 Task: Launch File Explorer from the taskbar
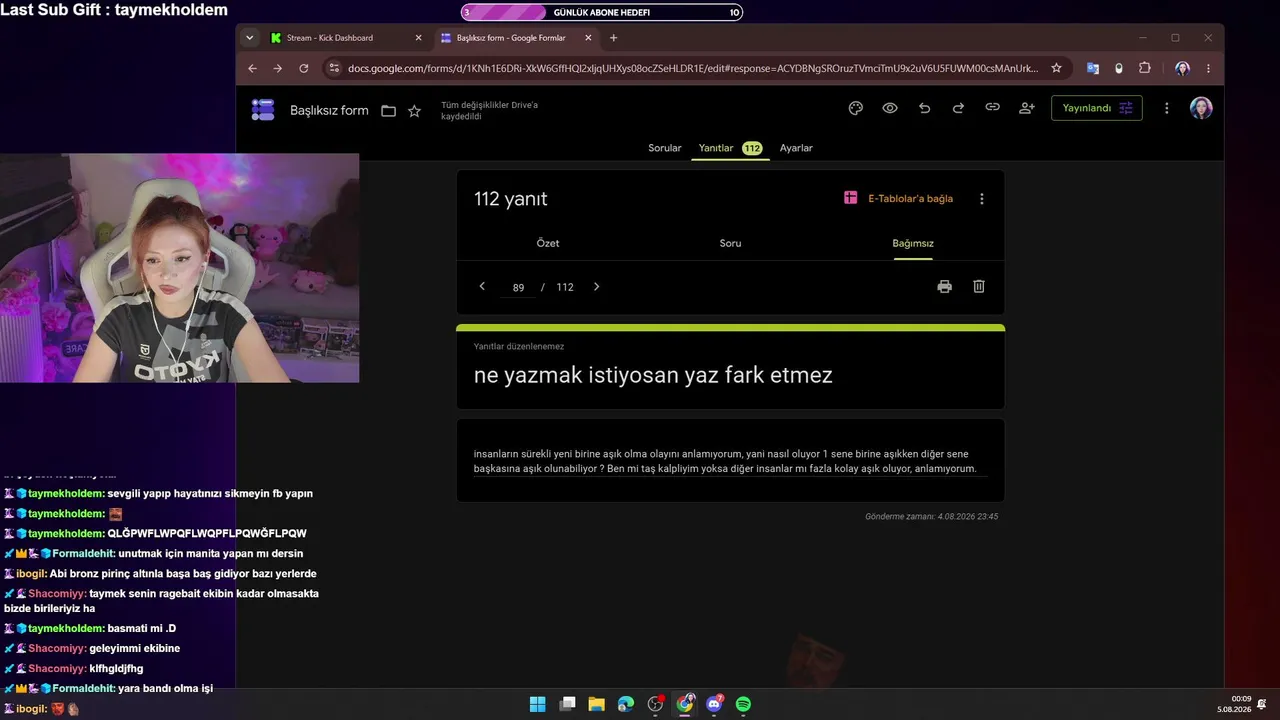[597, 704]
